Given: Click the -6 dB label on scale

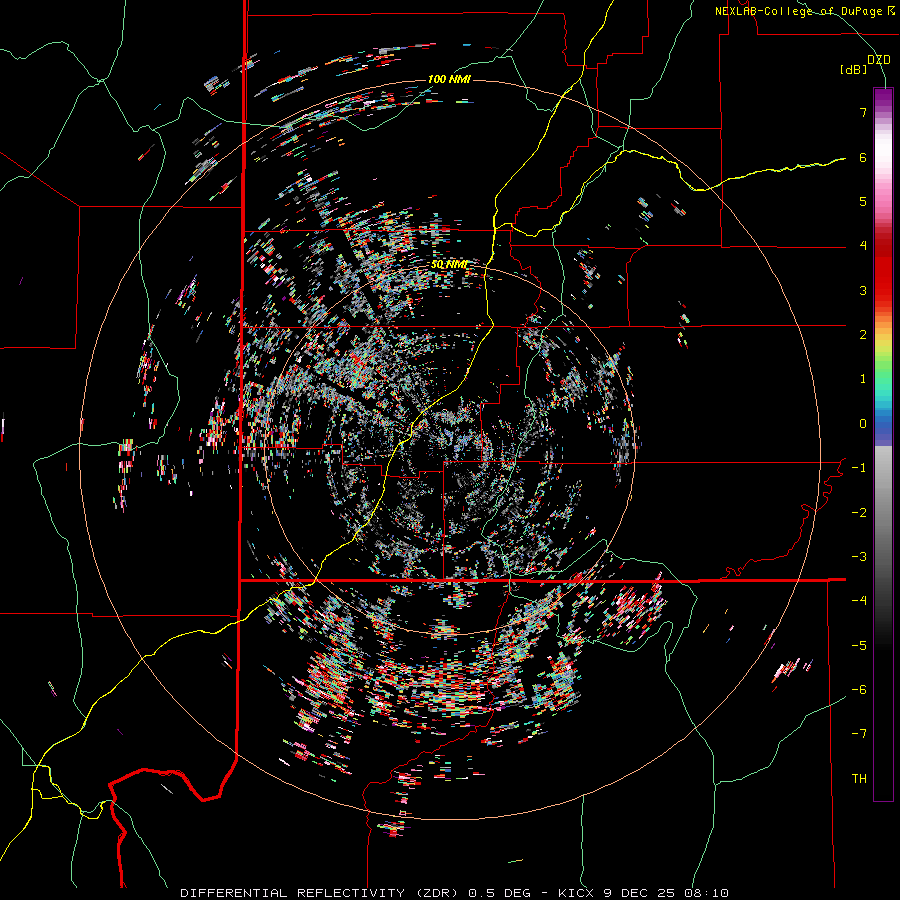Looking at the screenshot, I should [x=859, y=690].
